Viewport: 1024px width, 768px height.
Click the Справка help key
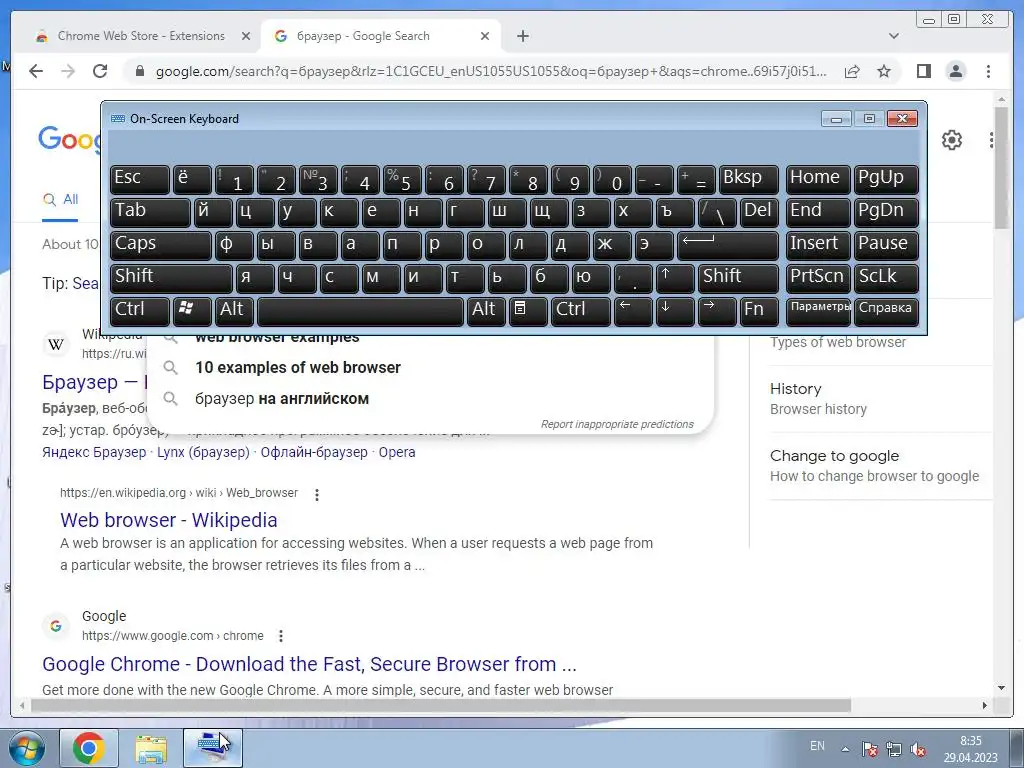pyautogui.click(x=886, y=310)
